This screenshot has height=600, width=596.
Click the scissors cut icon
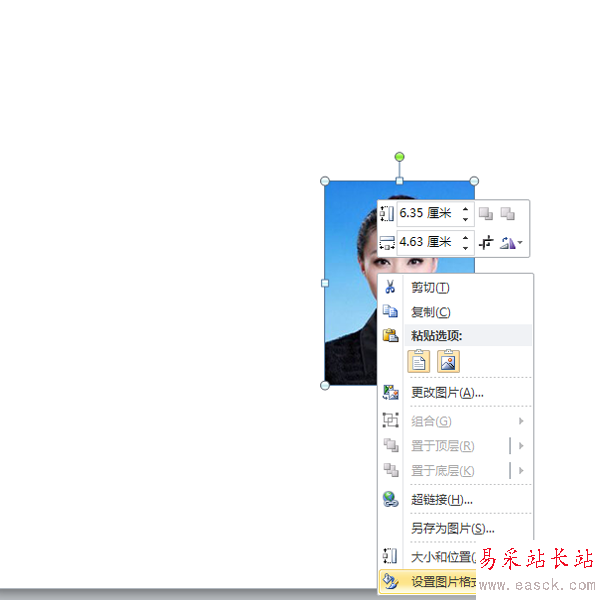coord(390,287)
